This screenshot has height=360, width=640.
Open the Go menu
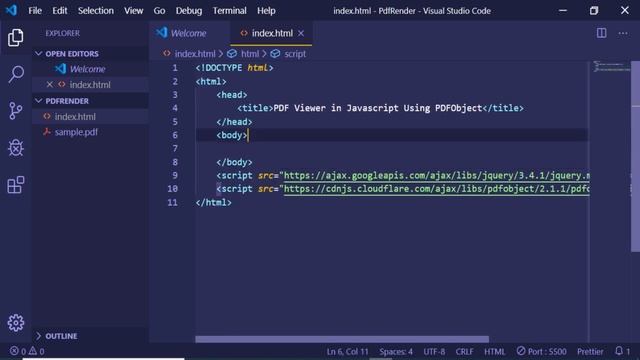coord(159,11)
